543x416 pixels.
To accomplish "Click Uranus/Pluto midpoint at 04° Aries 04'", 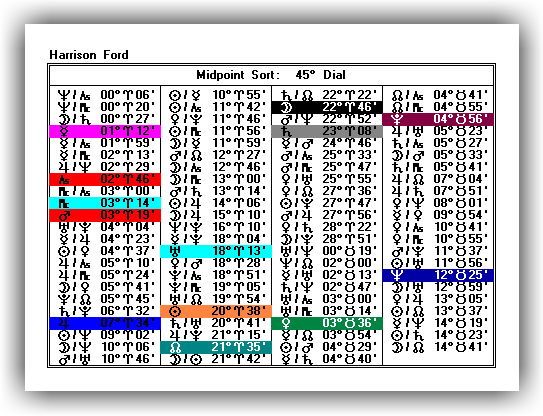I will [x=105, y=227].
